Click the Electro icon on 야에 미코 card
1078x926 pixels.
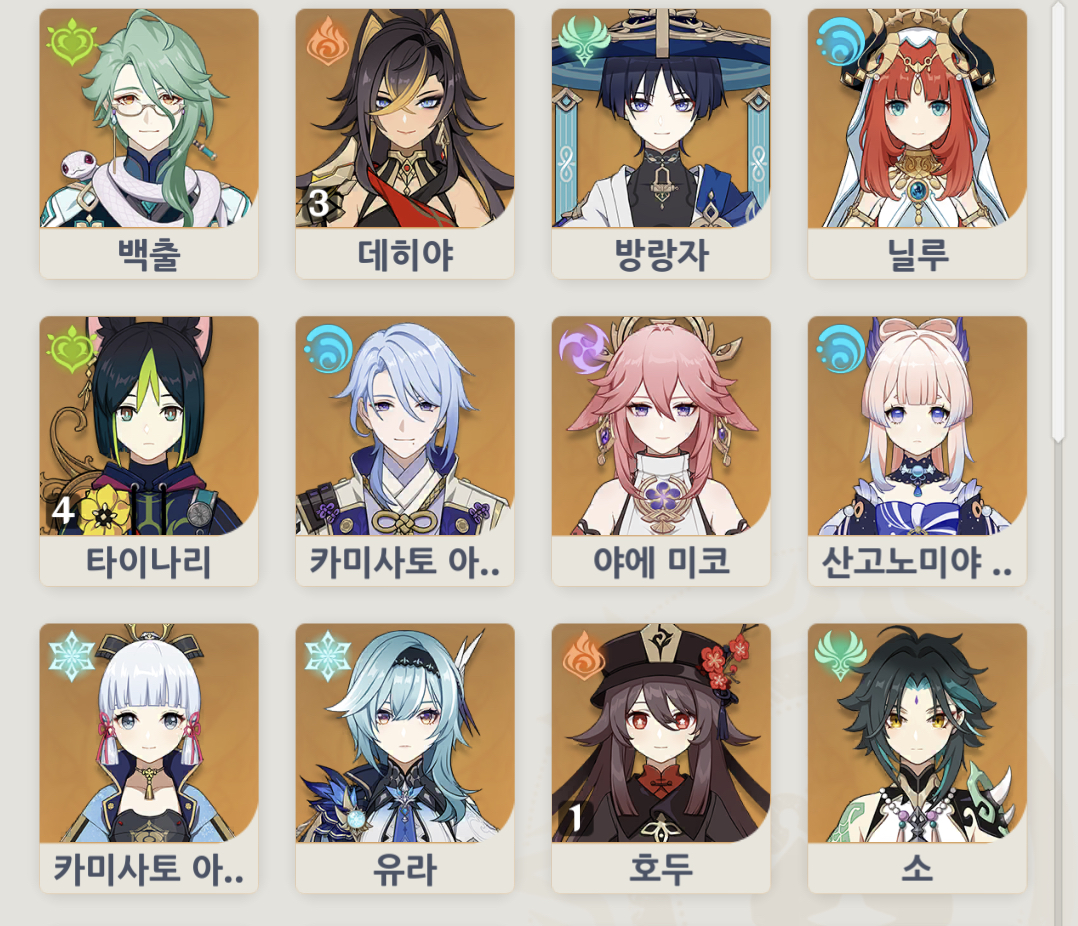[x=583, y=349]
